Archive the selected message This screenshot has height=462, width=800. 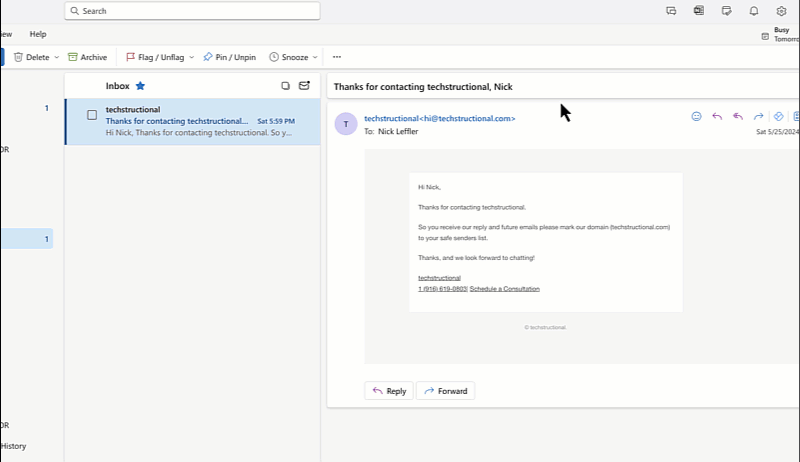point(88,57)
